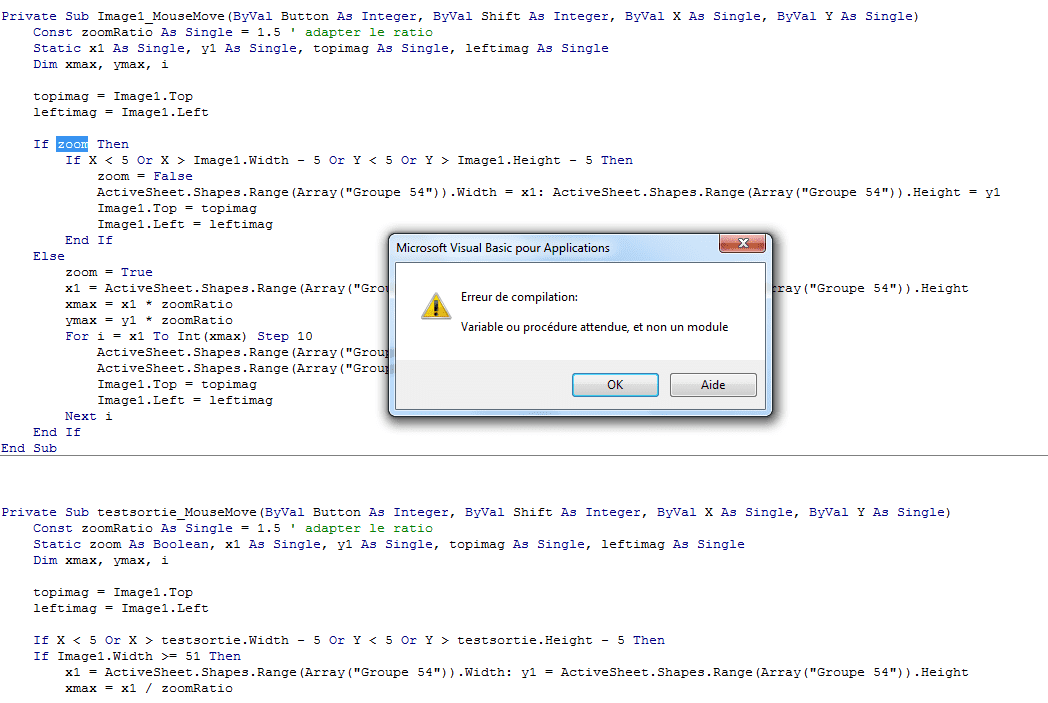Click the 'End Sub' line
1048x703 pixels.
pos(29,448)
